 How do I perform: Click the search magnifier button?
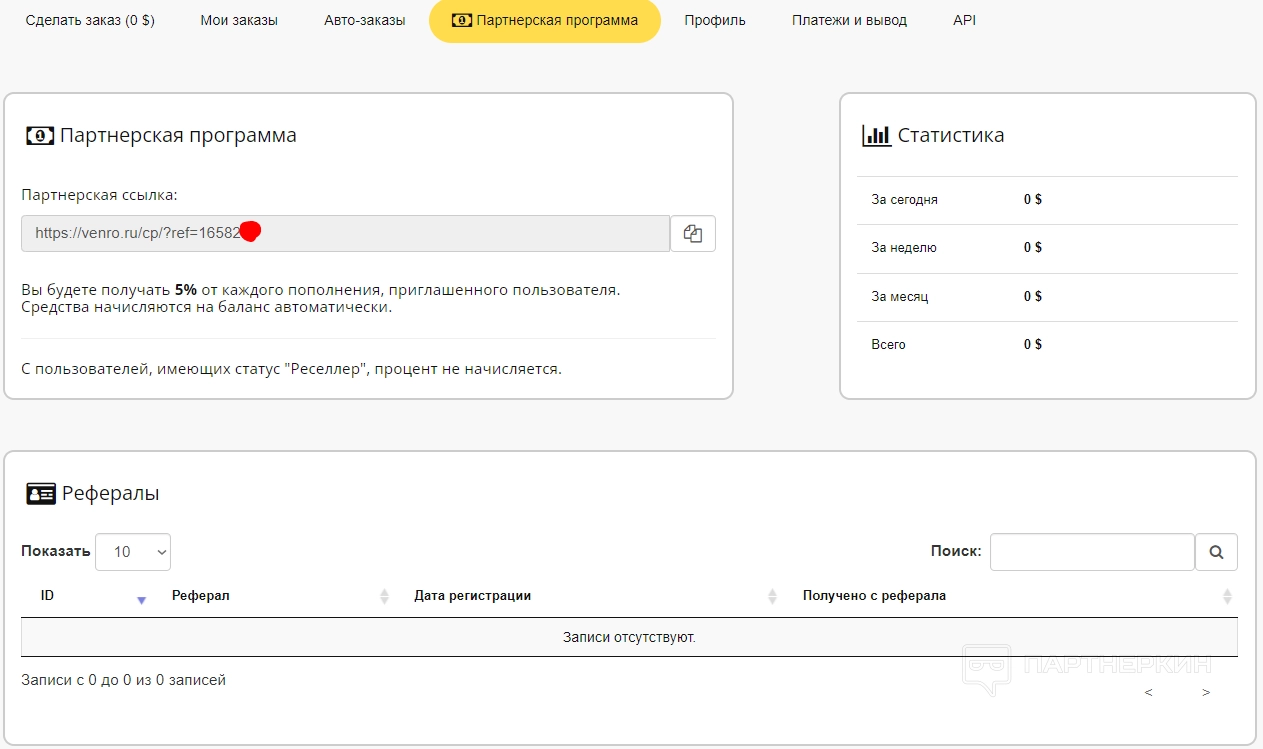click(1216, 552)
